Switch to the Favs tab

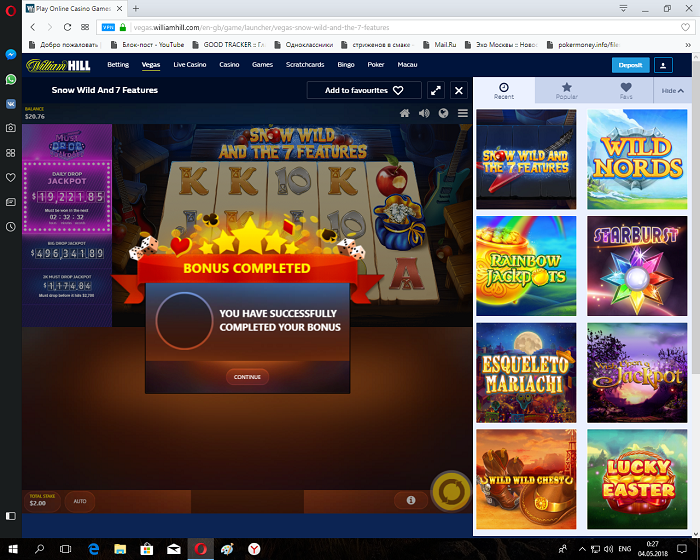[x=626, y=90]
